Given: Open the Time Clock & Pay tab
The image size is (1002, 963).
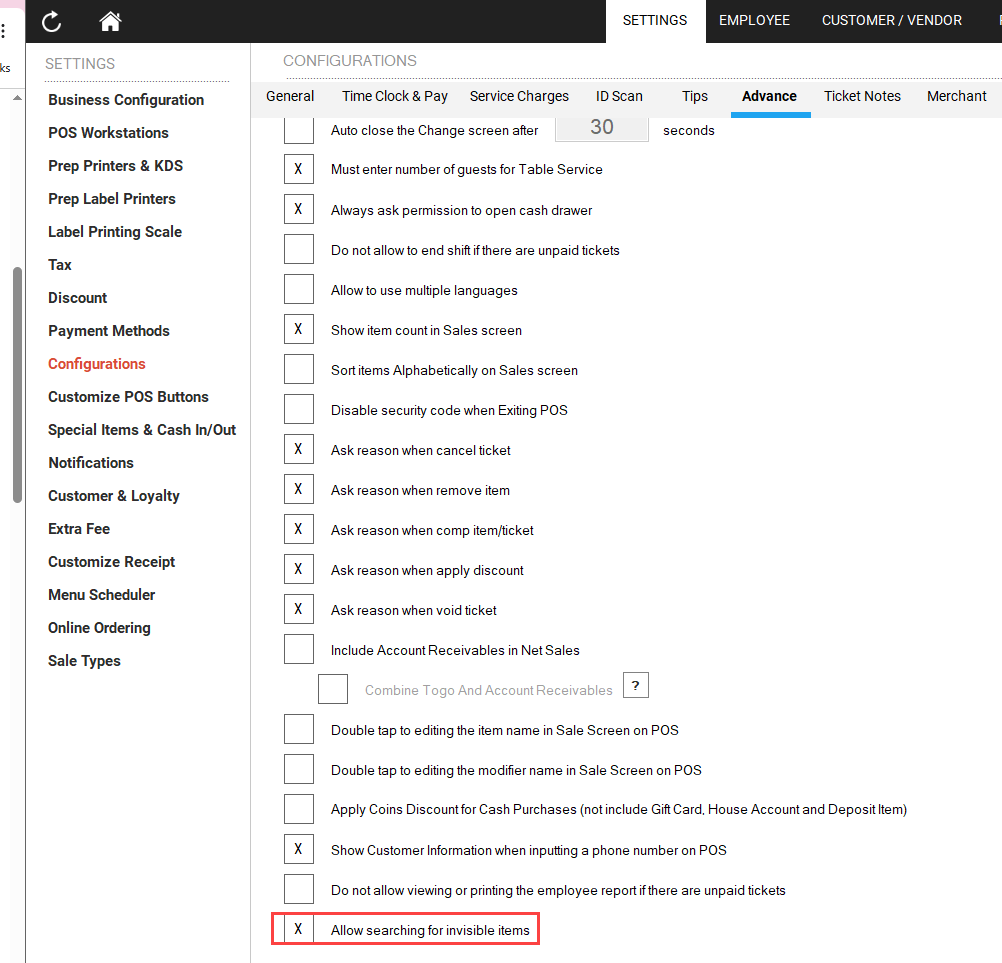Looking at the screenshot, I should pyautogui.click(x=394, y=96).
